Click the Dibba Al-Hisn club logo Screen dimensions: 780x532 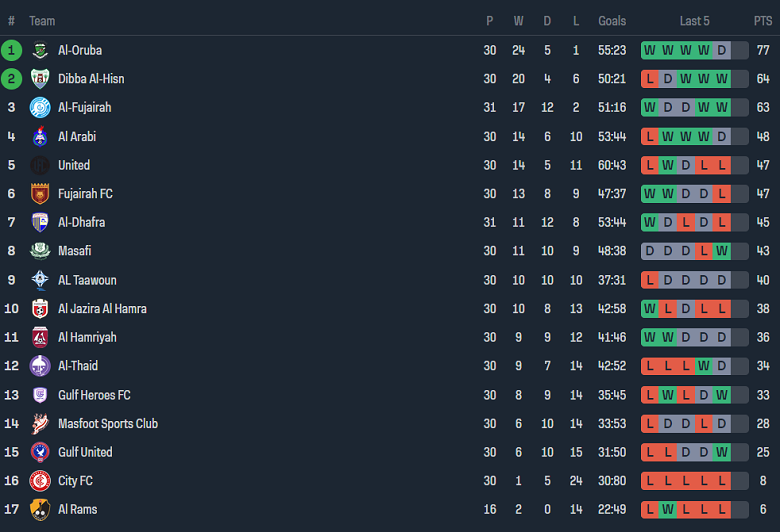click(x=40, y=79)
